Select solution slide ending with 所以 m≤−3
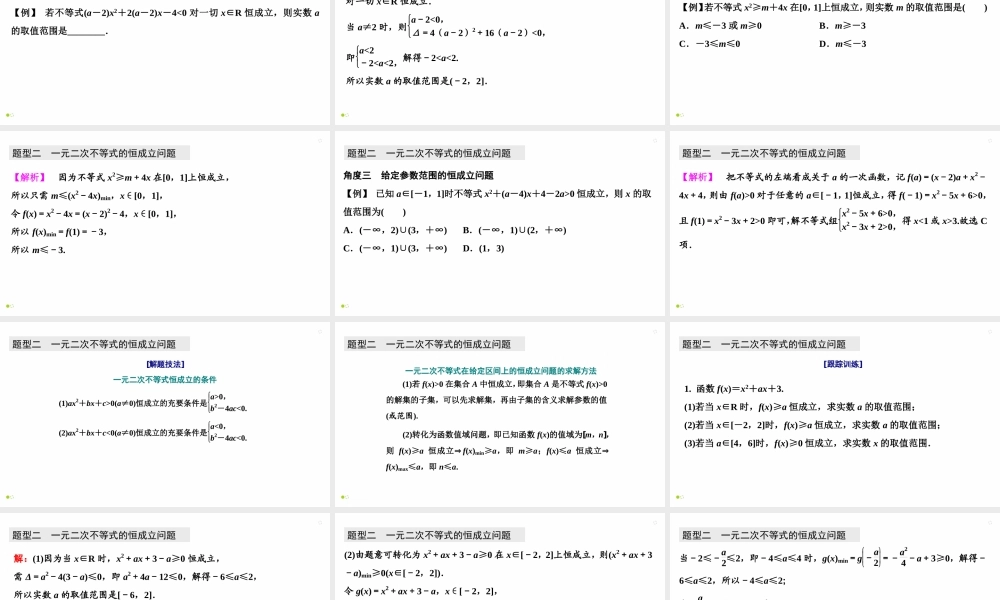 (165, 223)
